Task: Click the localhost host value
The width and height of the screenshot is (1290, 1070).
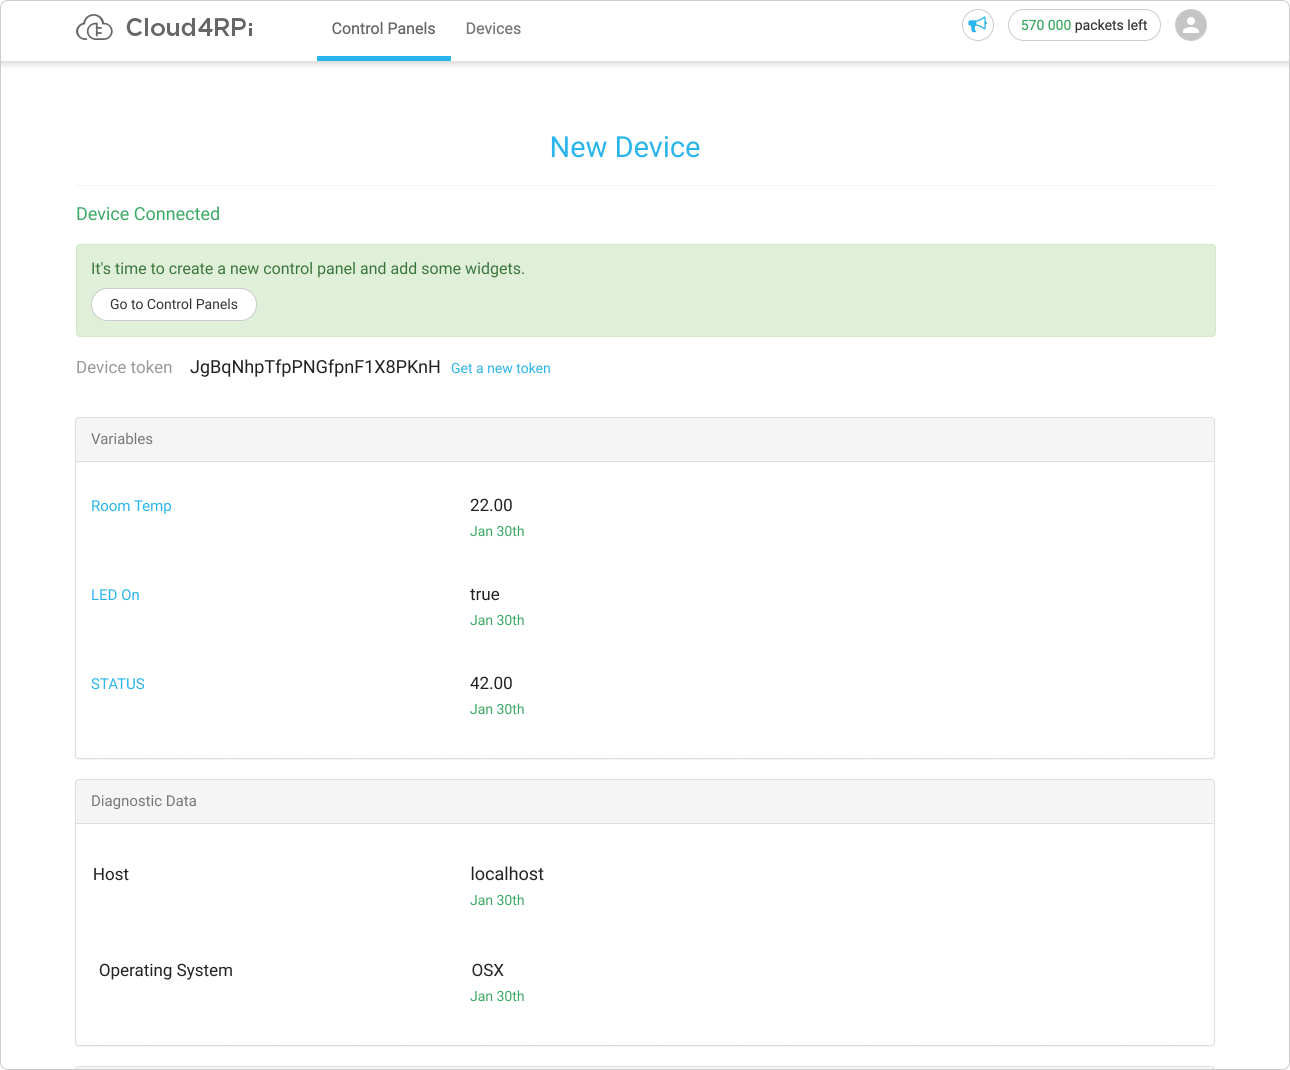Action: 507,874
